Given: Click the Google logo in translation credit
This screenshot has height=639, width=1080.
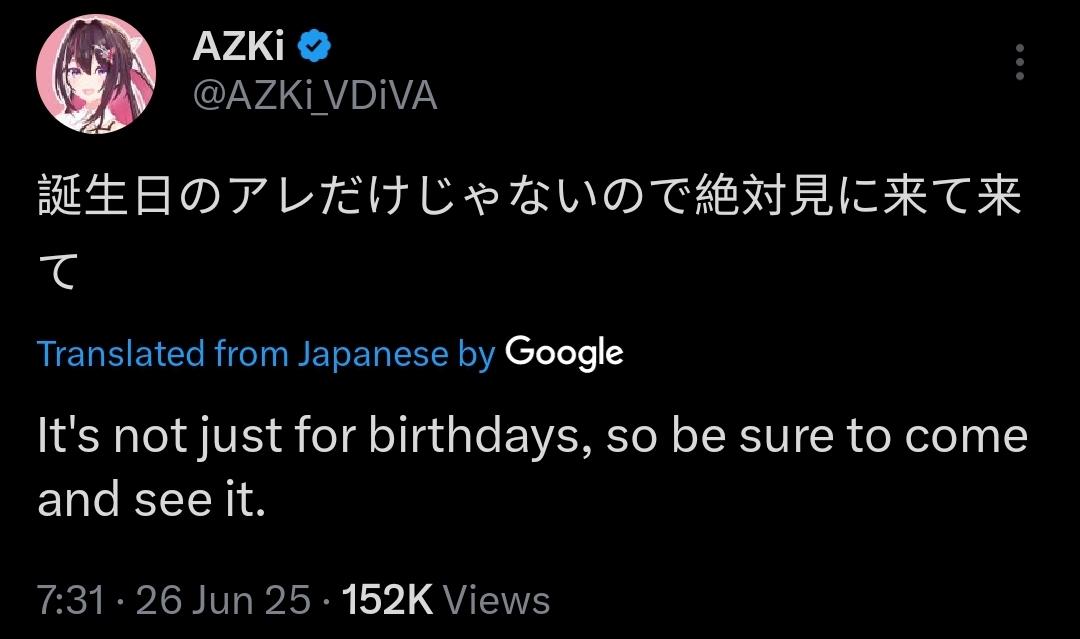Looking at the screenshot, I should pyautogui.click(x=564, y=353).
